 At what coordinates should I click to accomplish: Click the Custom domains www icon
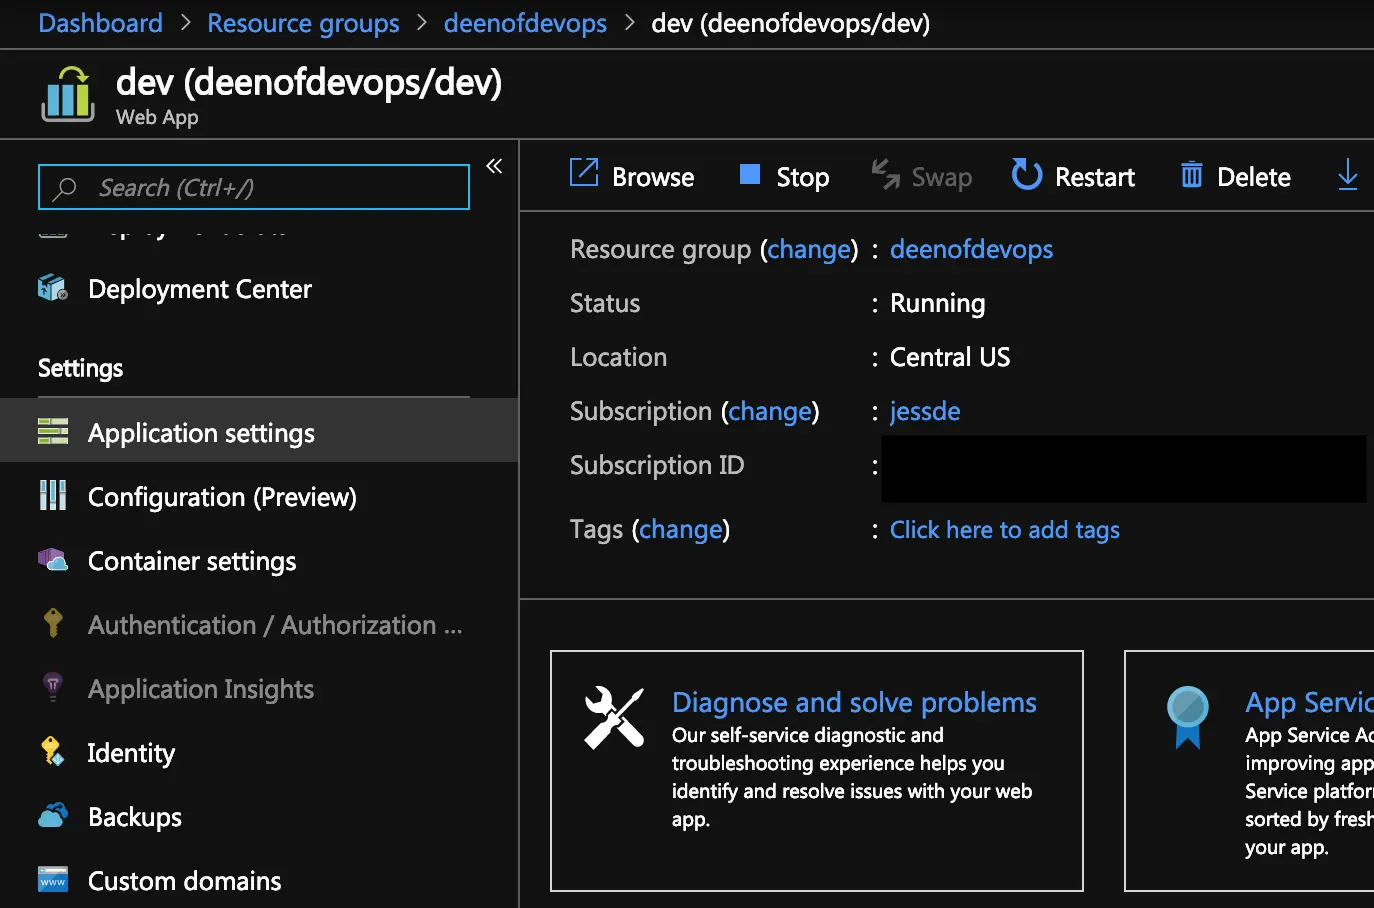click(x=52, y=879)
